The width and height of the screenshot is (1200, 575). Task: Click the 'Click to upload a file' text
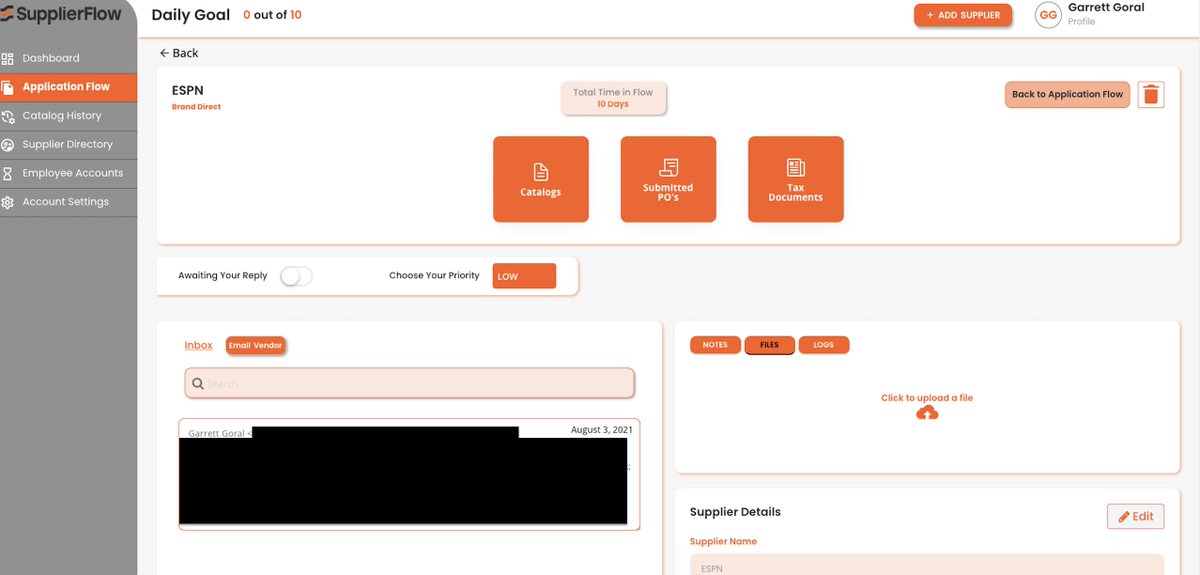click(x=927, y=398)
